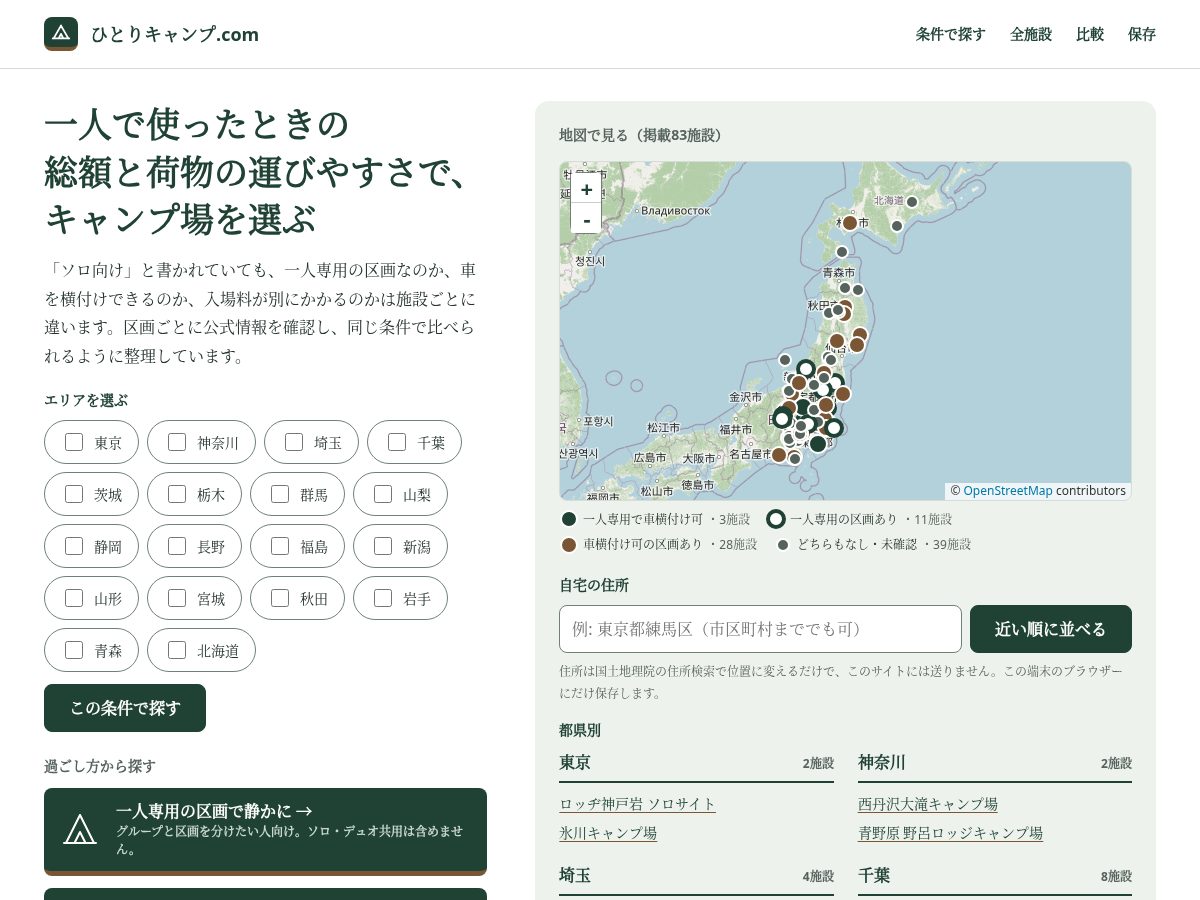
Task: Click the 埼玉 prefecture heading
Action: (575, 876)
